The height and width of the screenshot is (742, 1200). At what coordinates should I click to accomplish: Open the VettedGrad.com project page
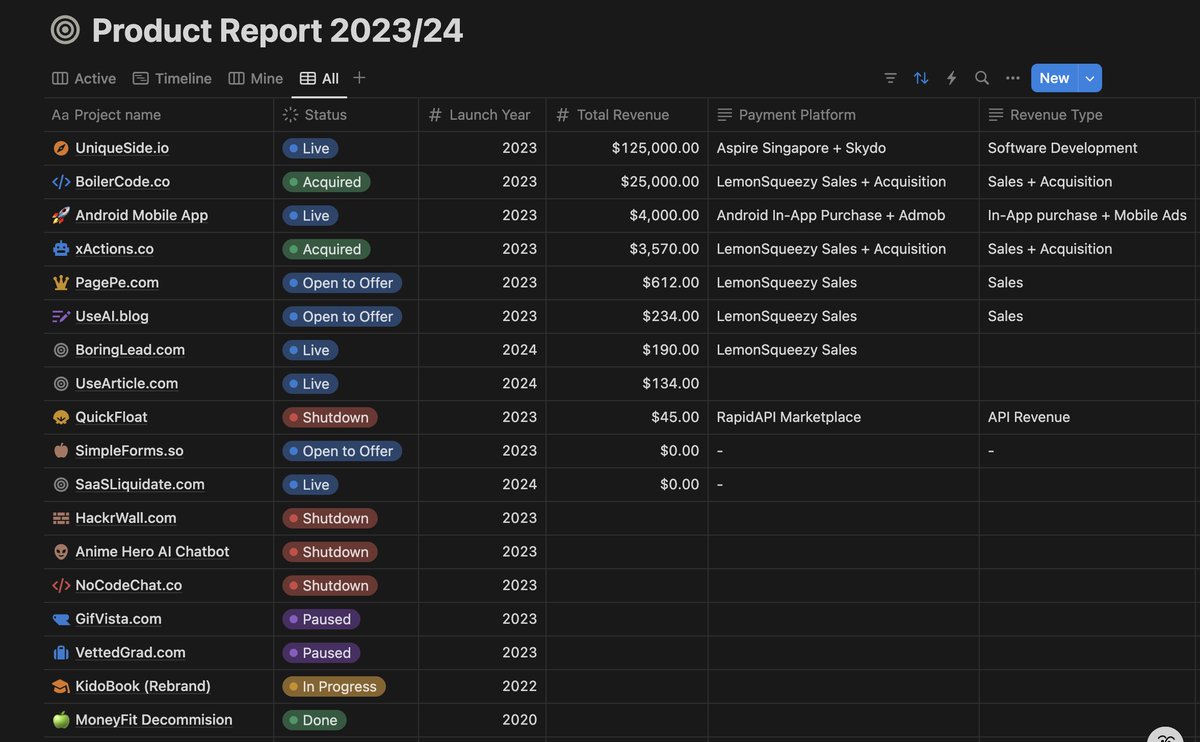131,653
